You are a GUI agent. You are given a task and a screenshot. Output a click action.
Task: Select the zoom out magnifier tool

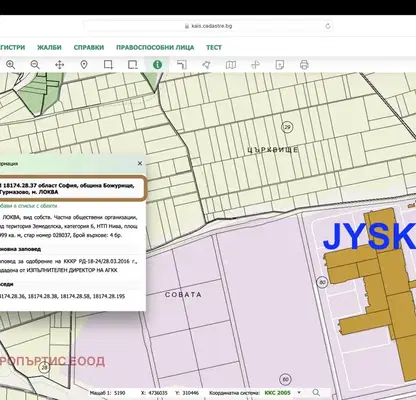click(x=35, y=65)
